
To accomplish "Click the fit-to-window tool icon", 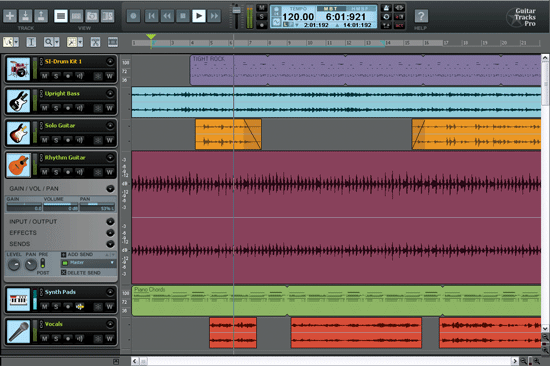I will [113, 42].
